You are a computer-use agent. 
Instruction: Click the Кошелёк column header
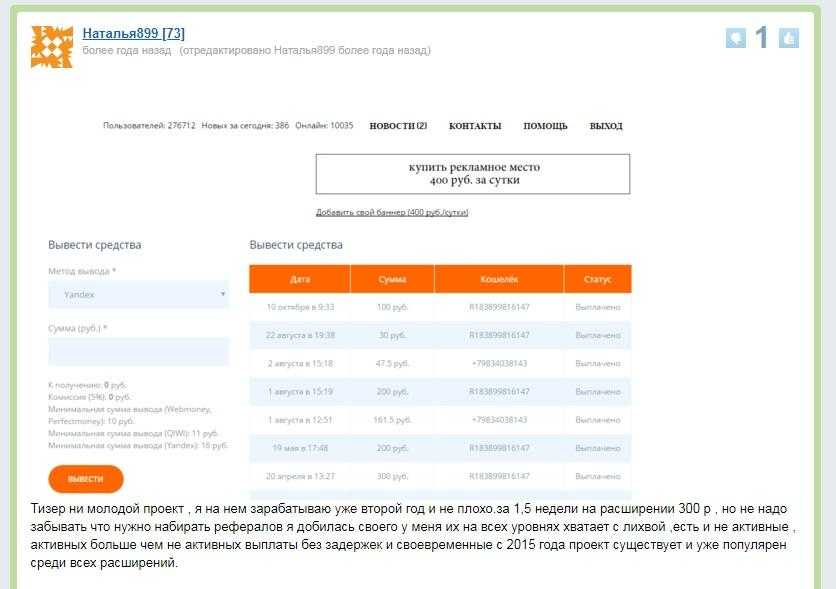tap(498, 279)
